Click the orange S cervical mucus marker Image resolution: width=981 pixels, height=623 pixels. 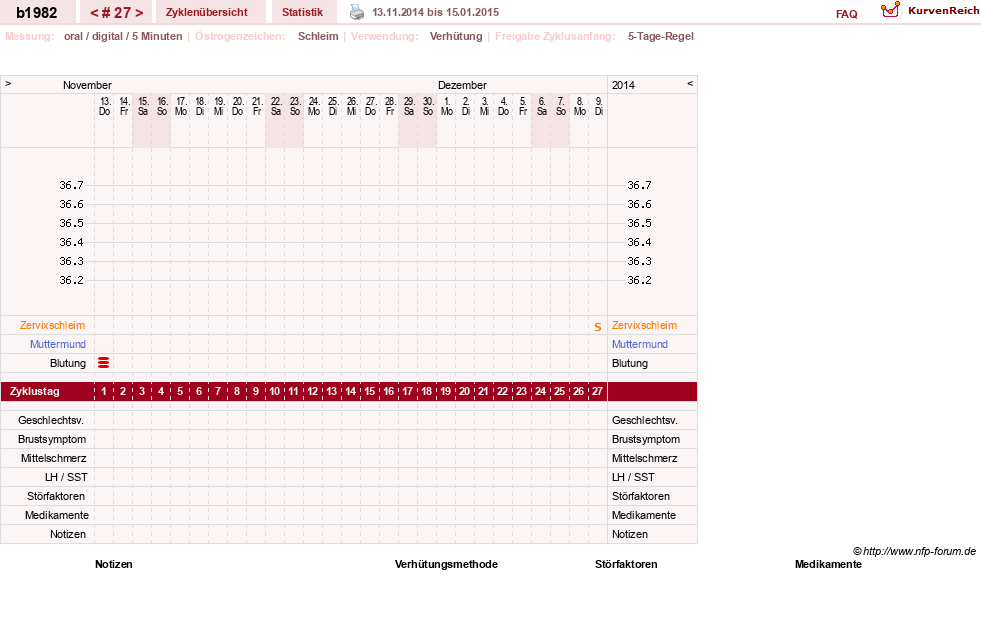[598, 327]
